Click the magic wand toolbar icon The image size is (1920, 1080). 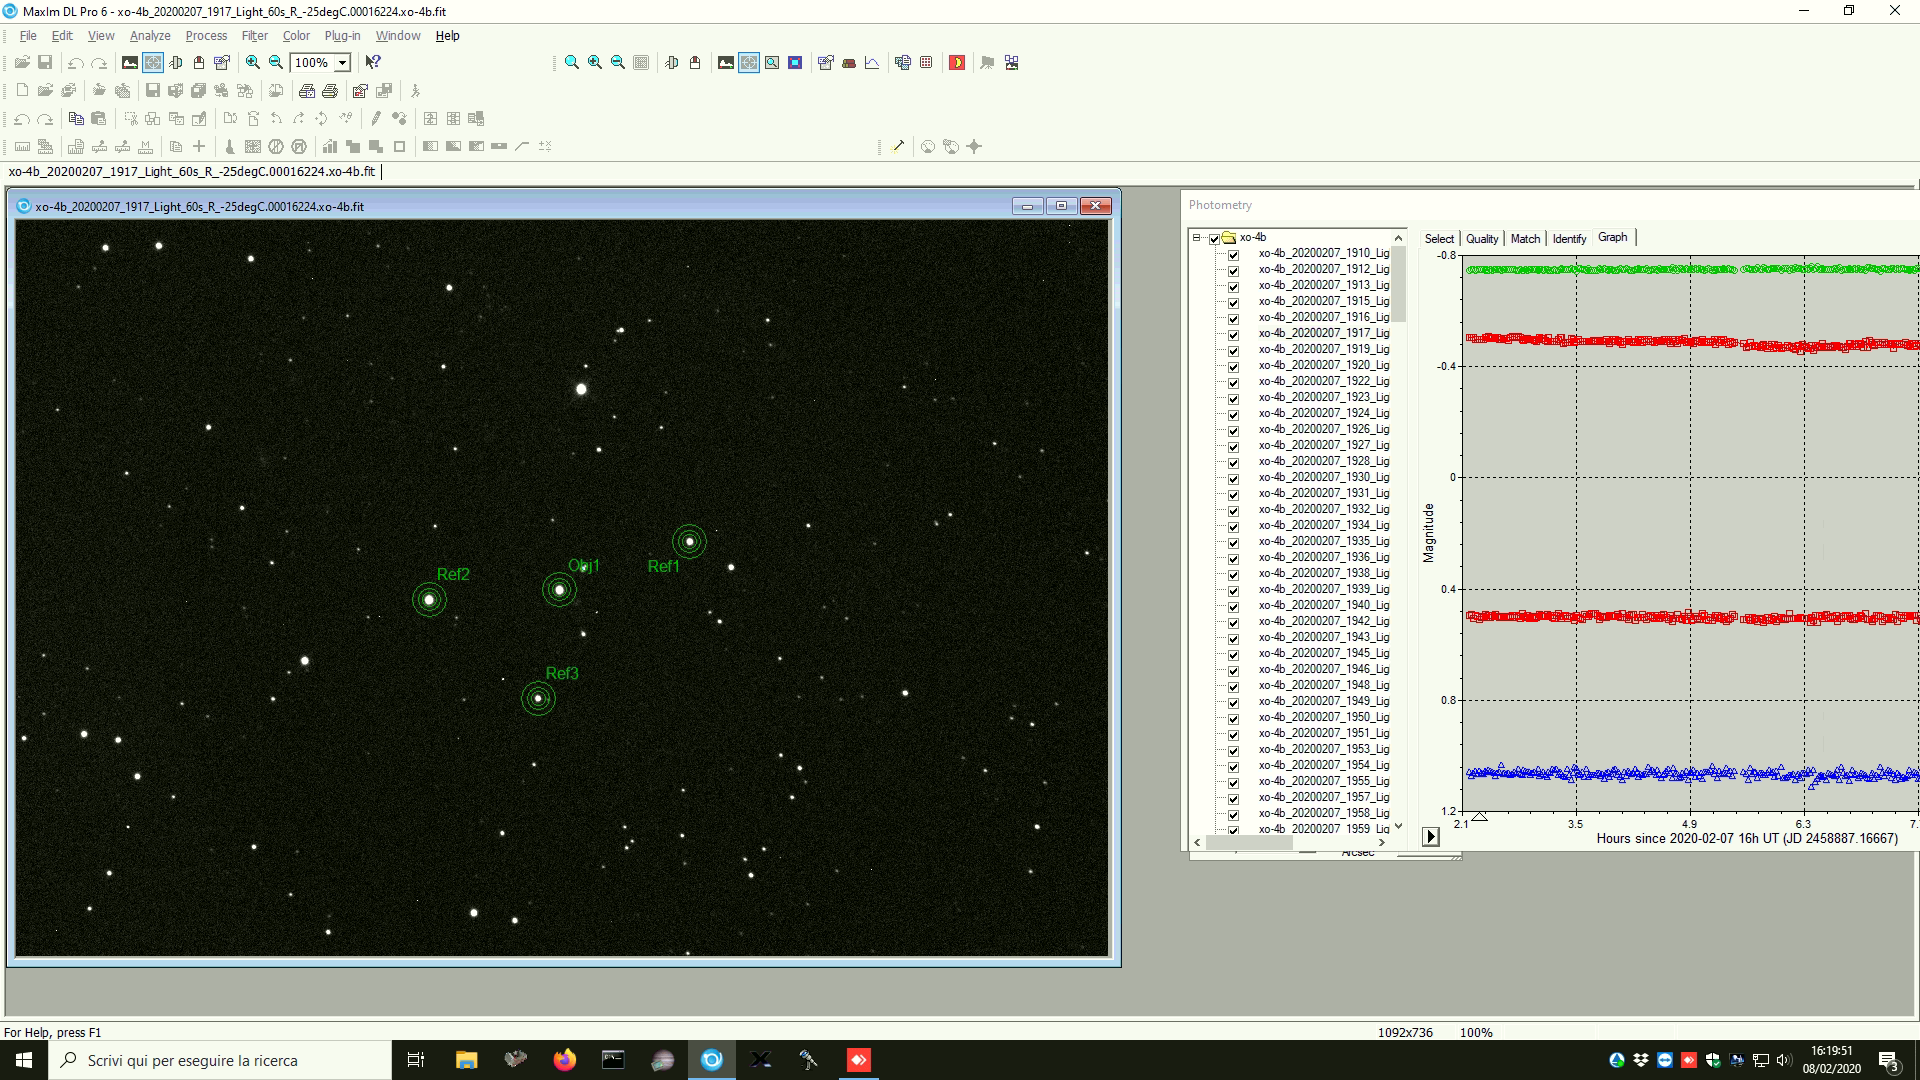[898, 146]
